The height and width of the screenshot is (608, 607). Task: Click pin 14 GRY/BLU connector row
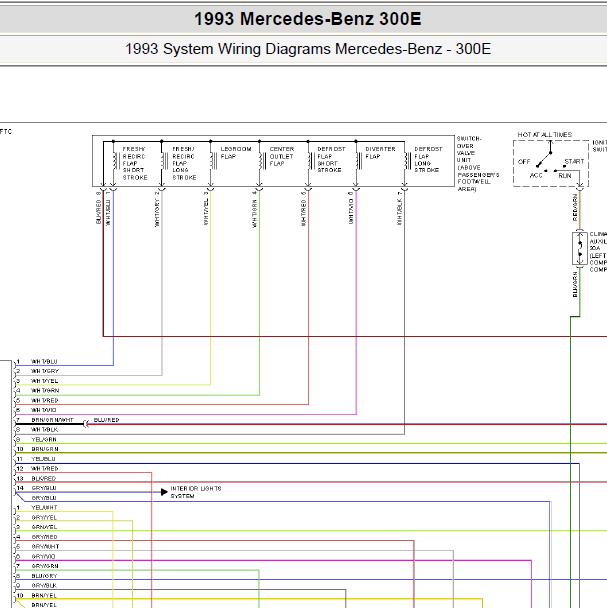(36, 488)
